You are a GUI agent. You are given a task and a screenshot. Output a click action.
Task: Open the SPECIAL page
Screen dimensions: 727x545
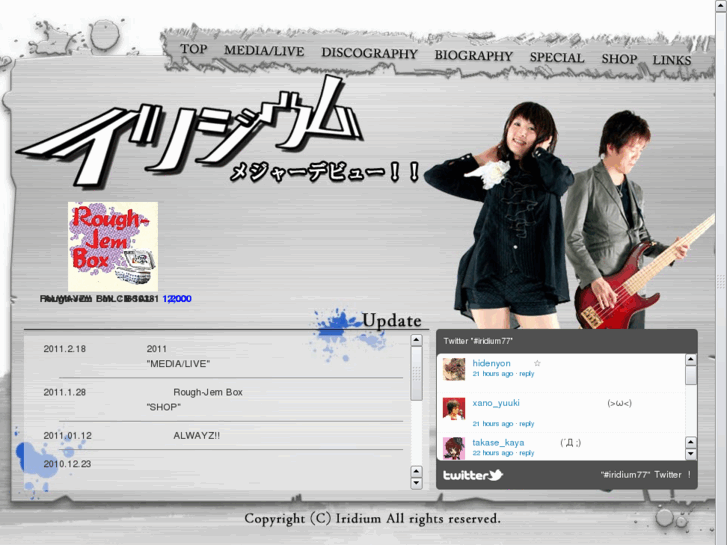point(557,58)
